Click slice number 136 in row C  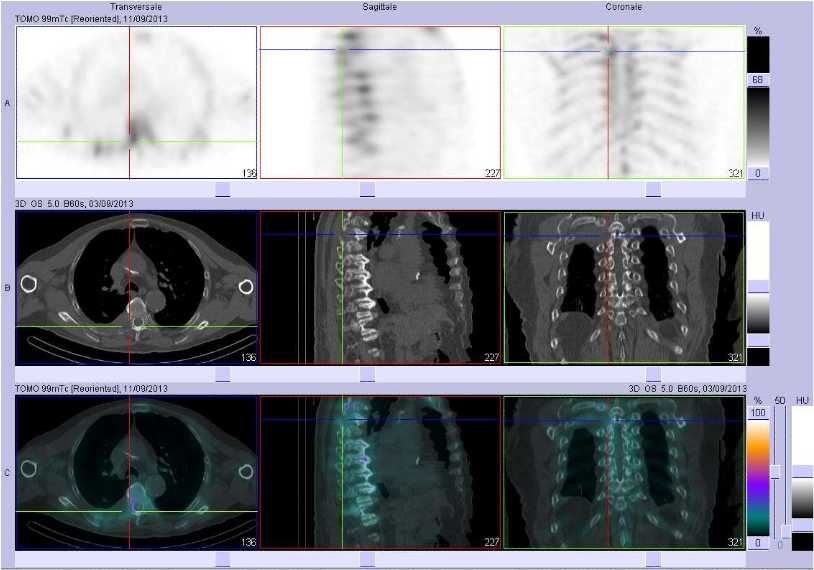click(249, 542)
